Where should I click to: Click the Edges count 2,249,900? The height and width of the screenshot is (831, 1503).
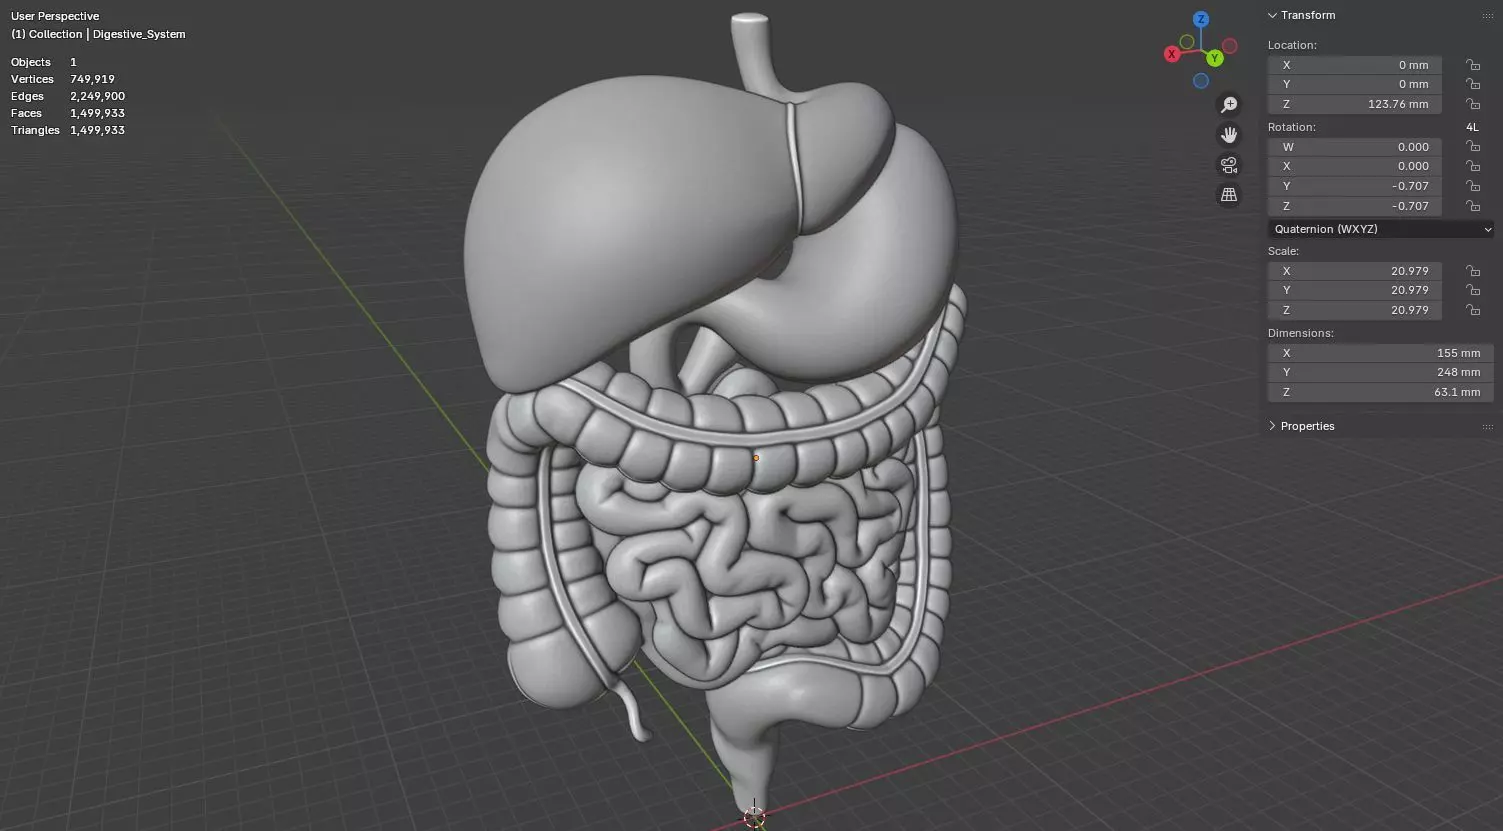(x=97, y=96)
